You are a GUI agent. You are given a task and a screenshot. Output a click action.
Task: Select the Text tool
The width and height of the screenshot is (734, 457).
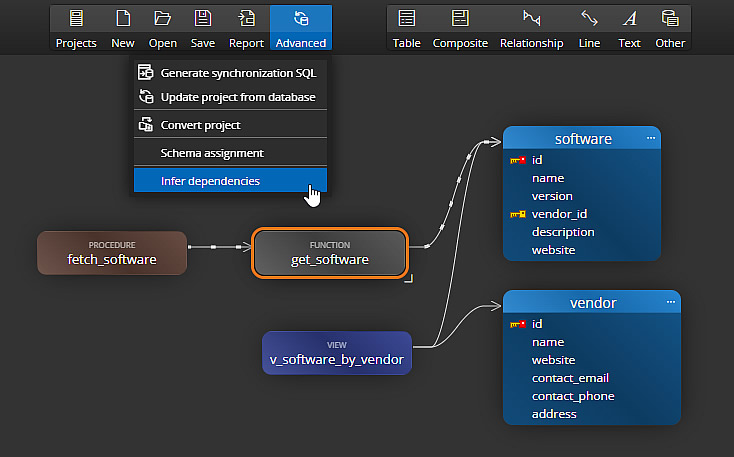(x=629, y=28)
